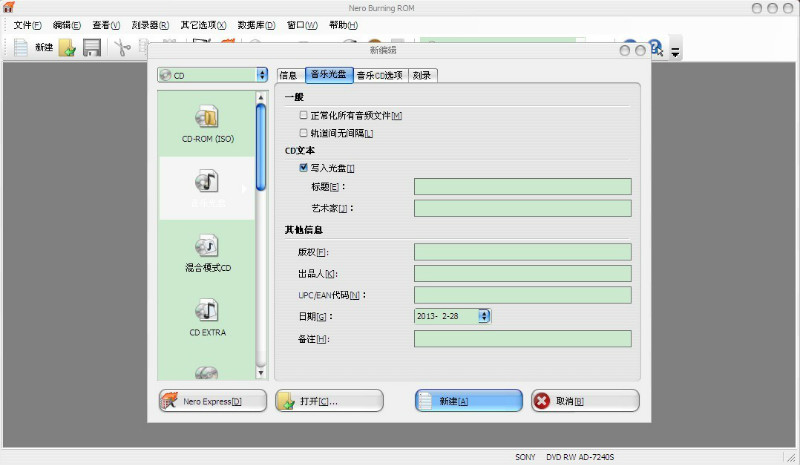Open the 窗口 menu
This screenshot has height=465, width=800.
[302, 25]
